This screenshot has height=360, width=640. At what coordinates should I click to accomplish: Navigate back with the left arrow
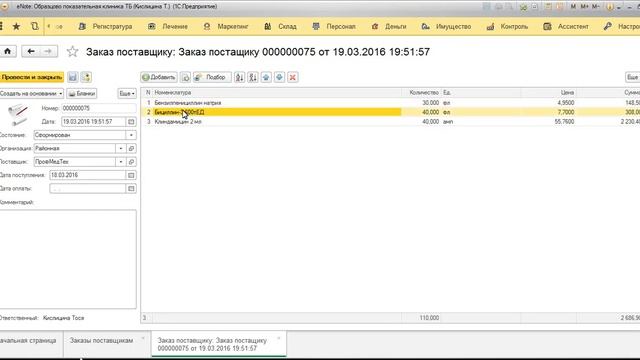tap(31, 51)
